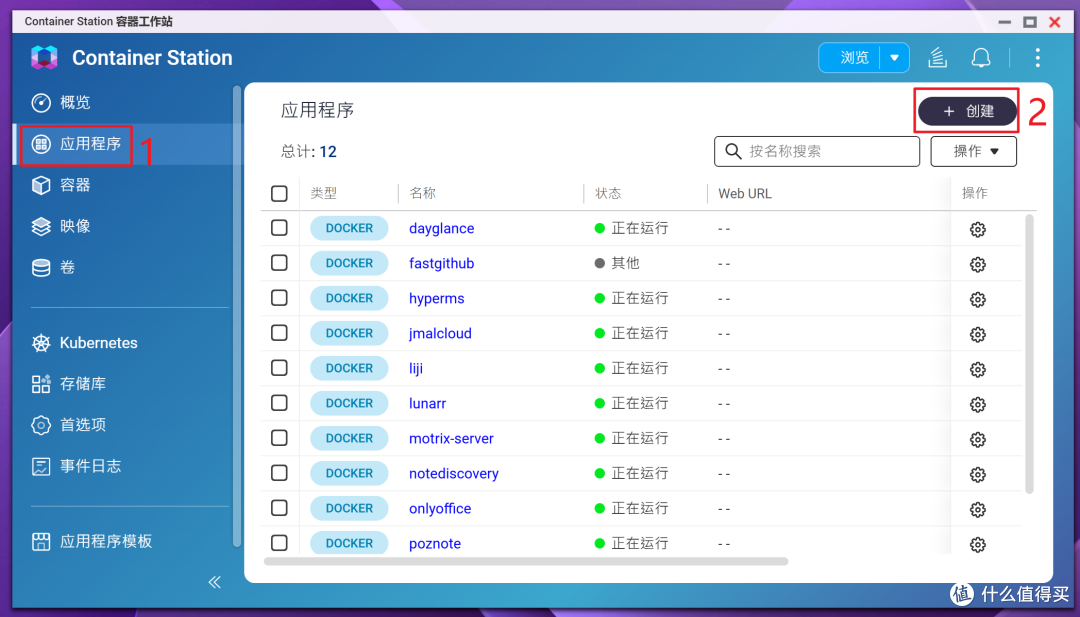1080x617 pixels.
Task: Click the magnifier icon in the search box
Action: pos(733,151)
